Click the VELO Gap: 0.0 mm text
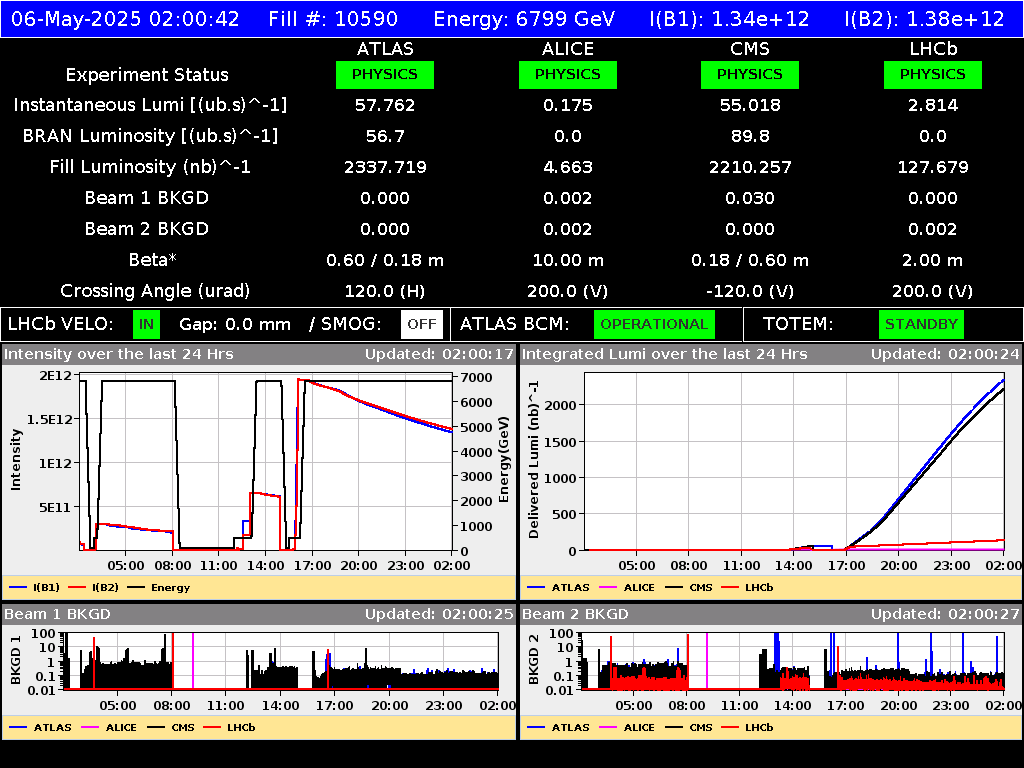 coord(234,325)
